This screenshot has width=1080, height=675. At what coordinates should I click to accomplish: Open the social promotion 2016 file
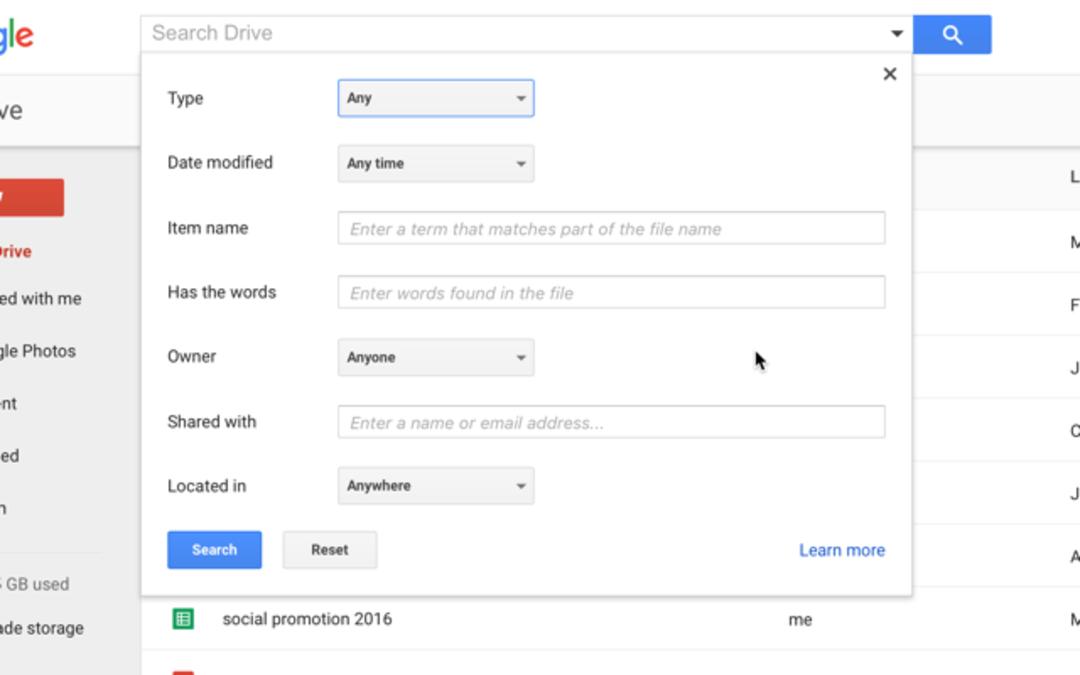pyautogui.click(x=307, y=619)
